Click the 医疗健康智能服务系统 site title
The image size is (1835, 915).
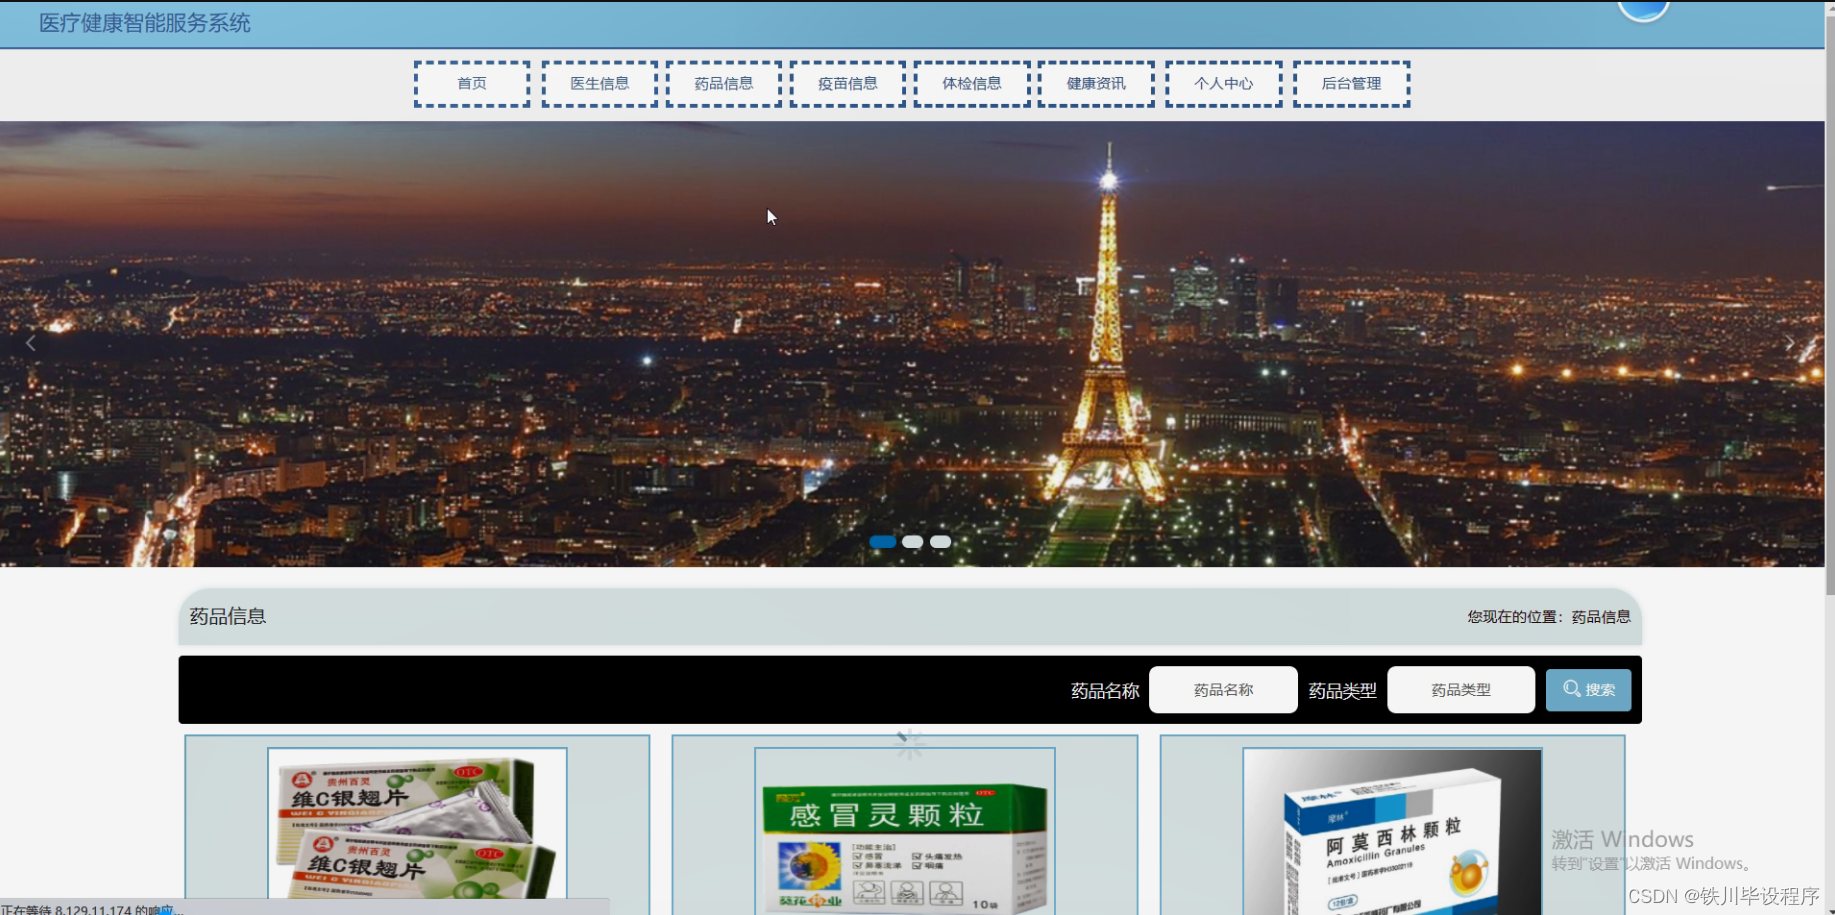pyautogui.click(x=145, y=23)
